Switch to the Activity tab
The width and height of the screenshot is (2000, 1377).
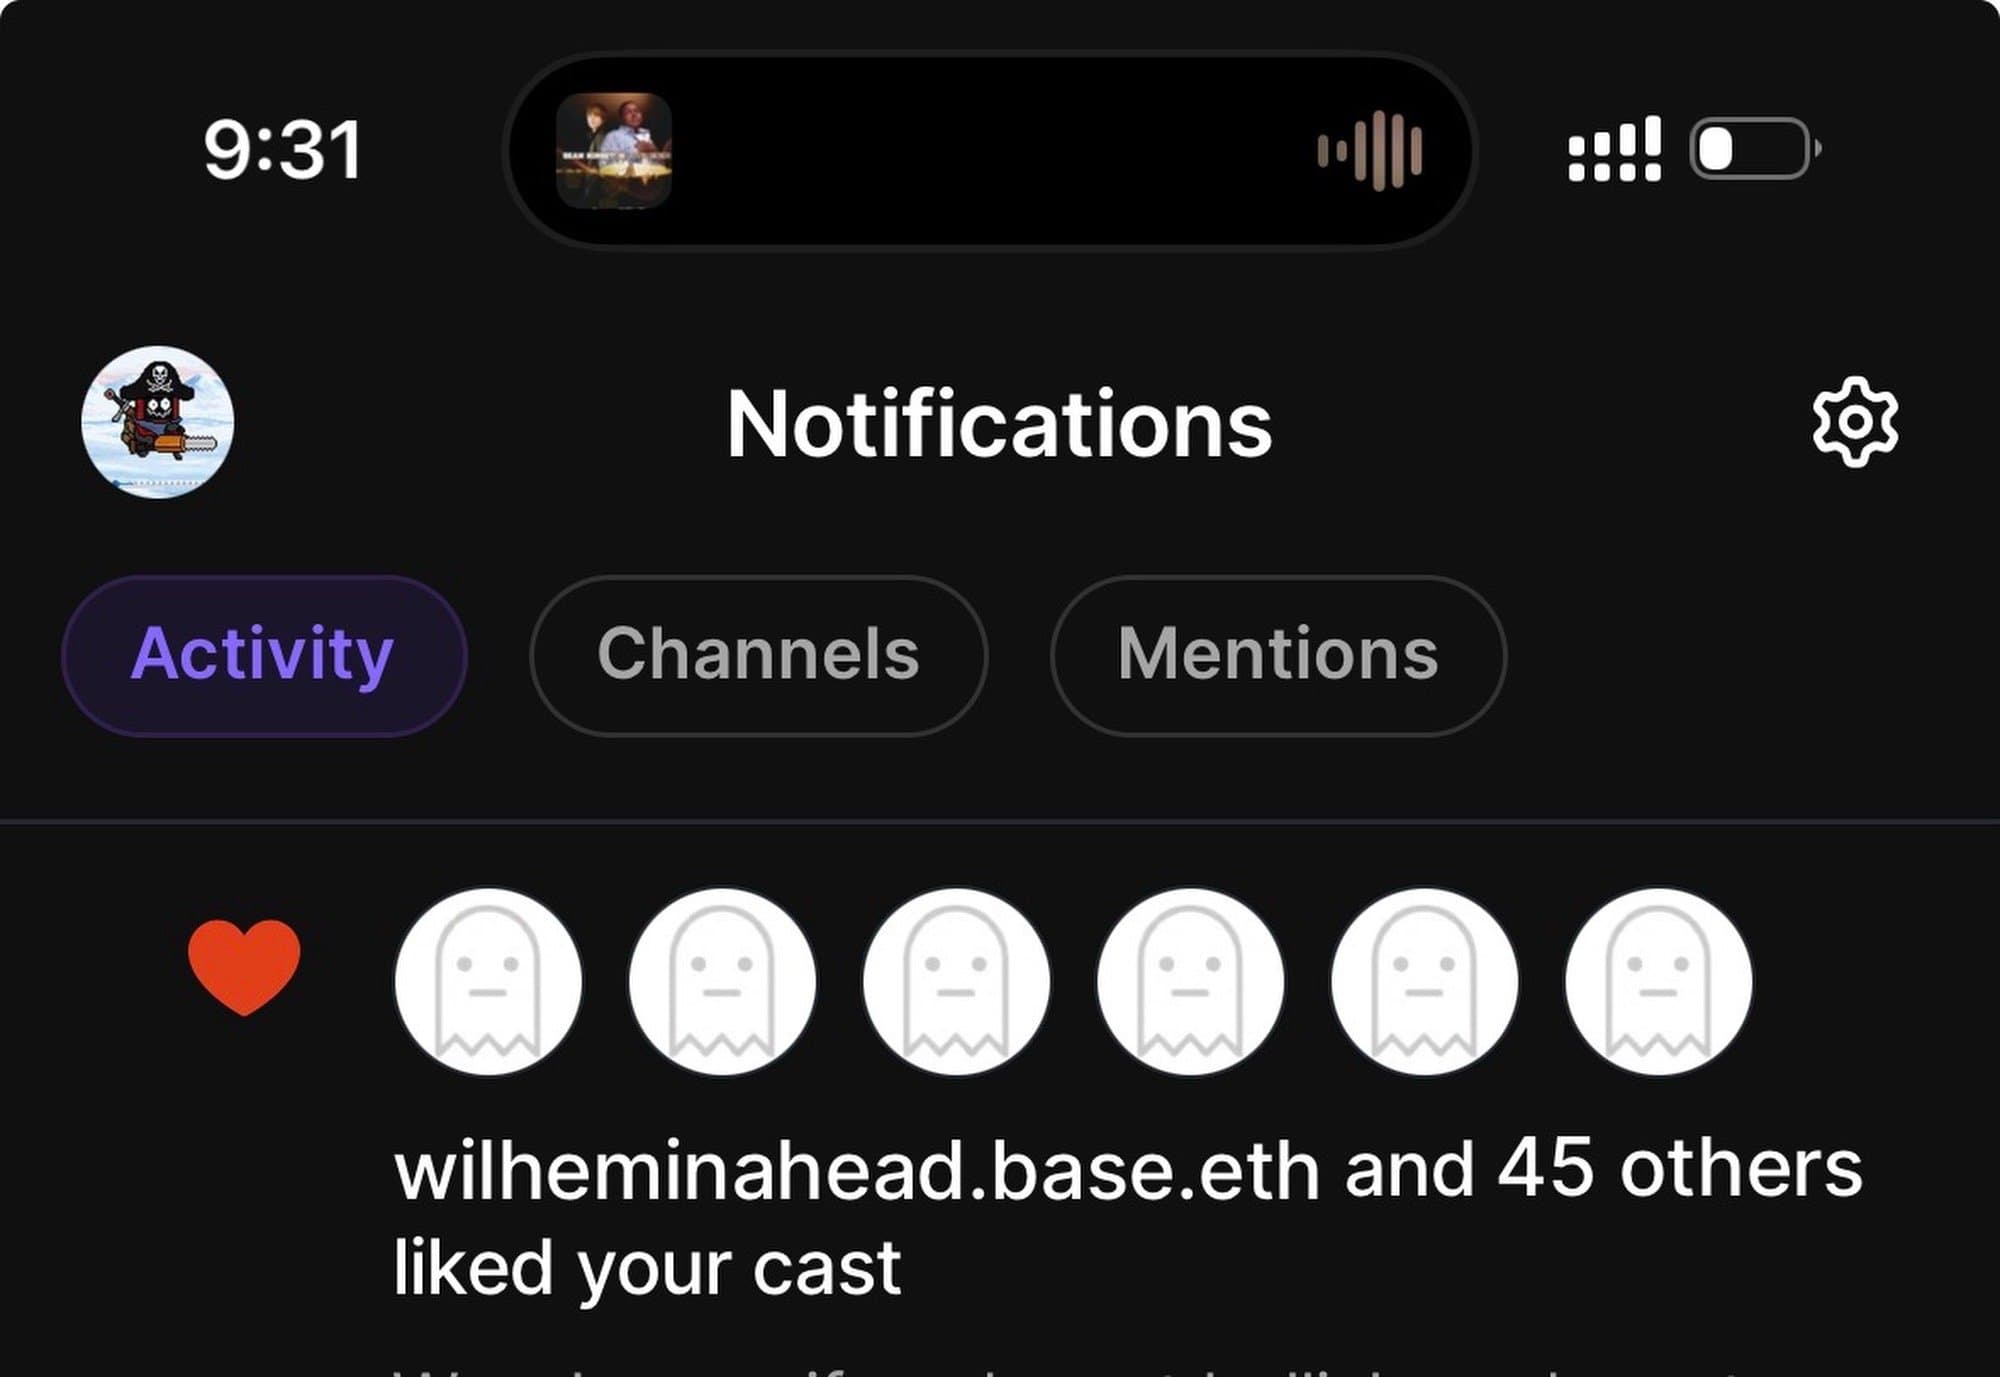264,655
